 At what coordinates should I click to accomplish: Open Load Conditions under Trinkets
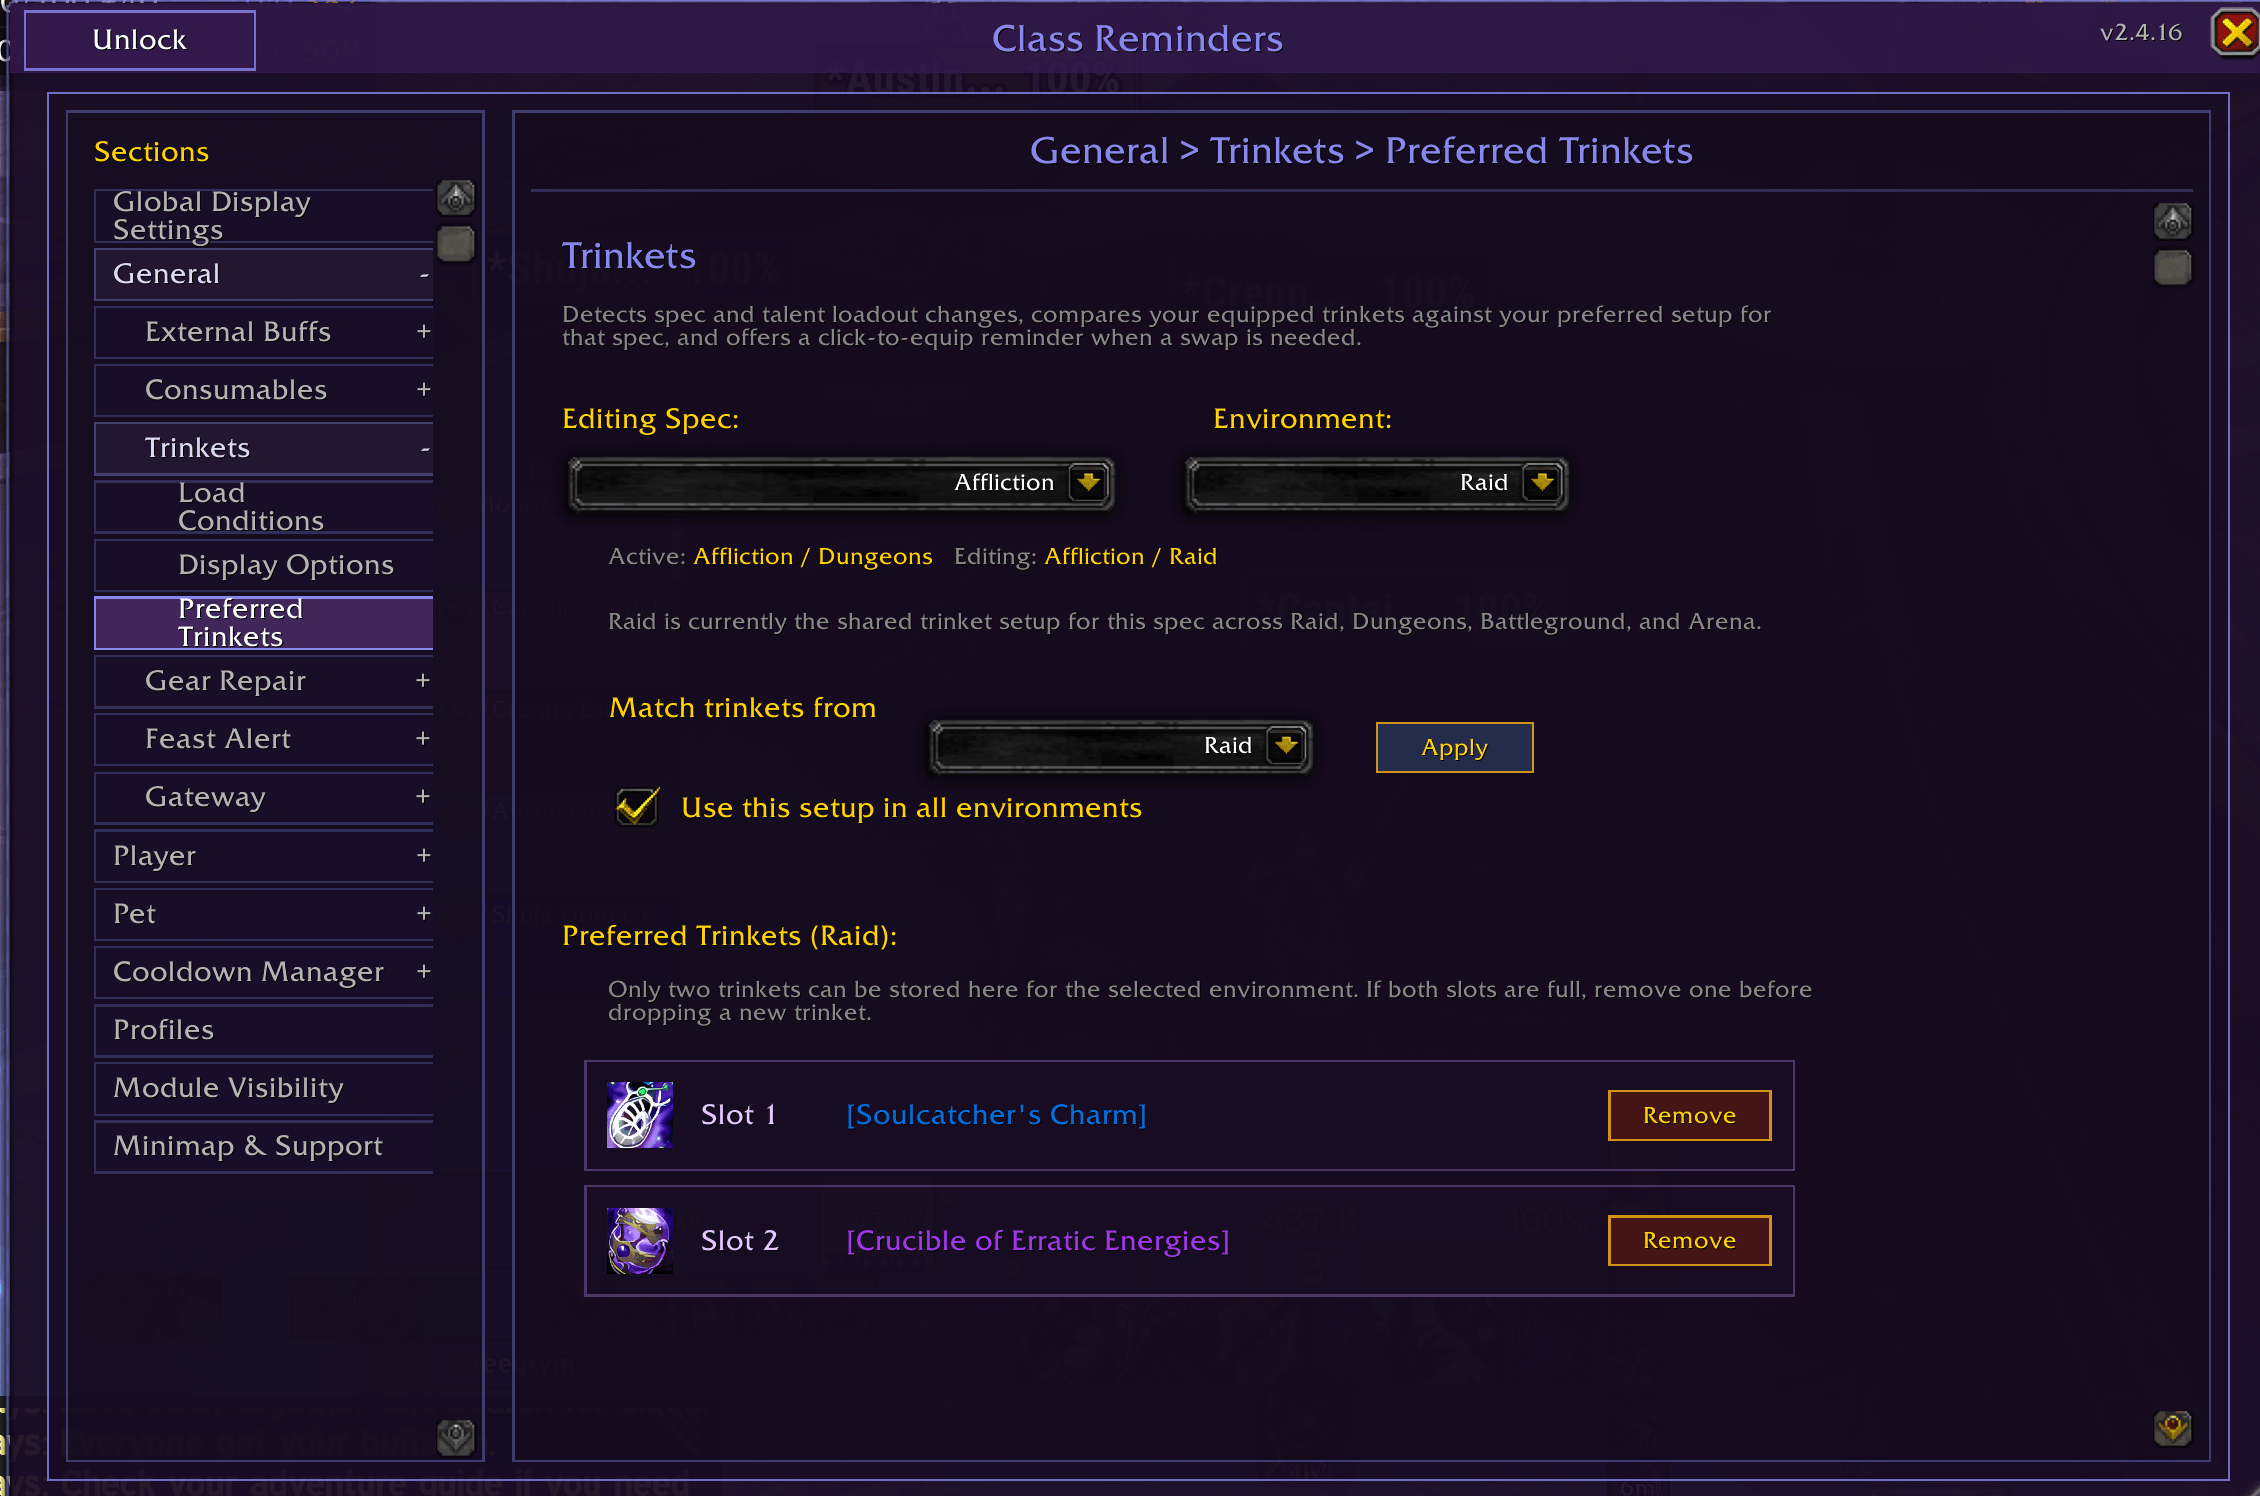click(x=264, y=507)
